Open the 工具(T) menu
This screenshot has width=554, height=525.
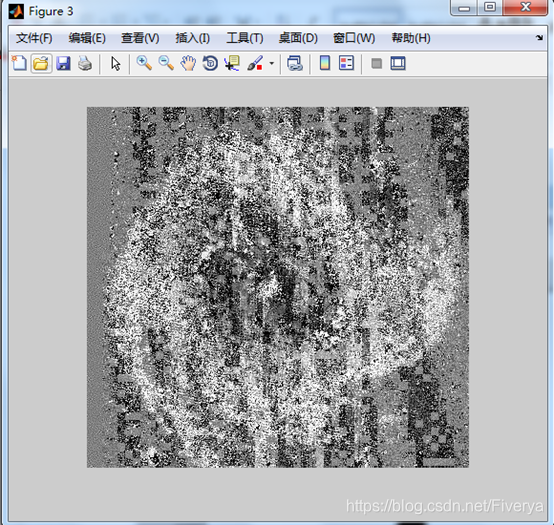(x=245, y=38)
